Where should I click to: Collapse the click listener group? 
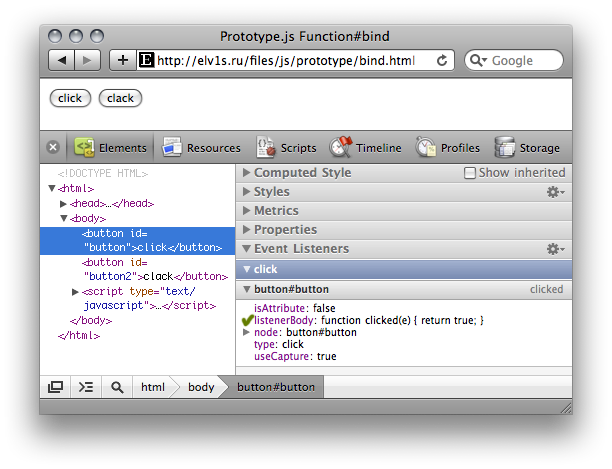point(246,269)
